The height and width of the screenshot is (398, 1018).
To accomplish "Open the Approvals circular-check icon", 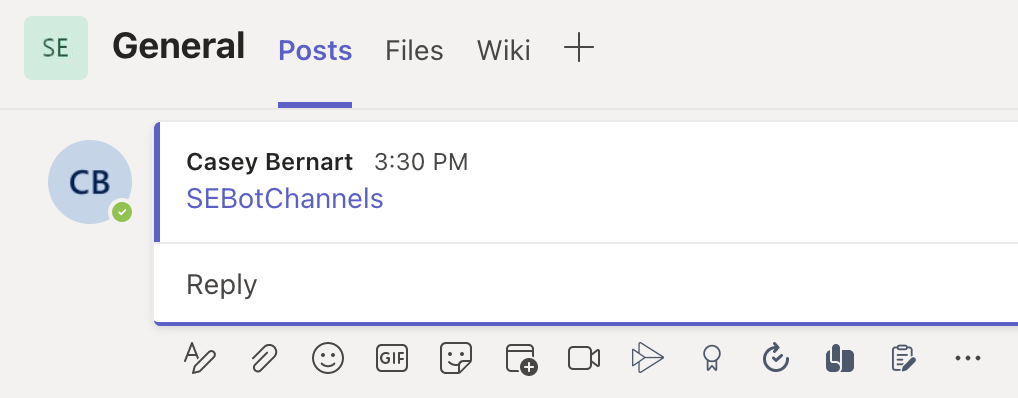I will point(775,358).
